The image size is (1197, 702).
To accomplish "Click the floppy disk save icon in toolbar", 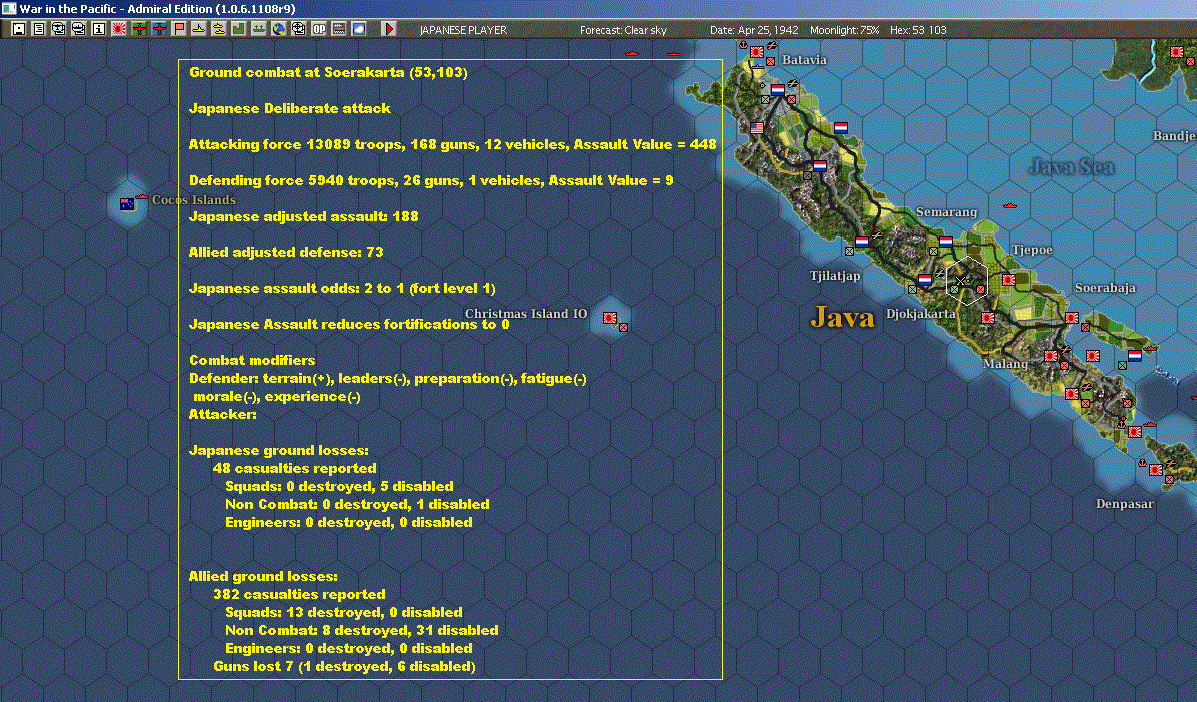I will point(19,29).
